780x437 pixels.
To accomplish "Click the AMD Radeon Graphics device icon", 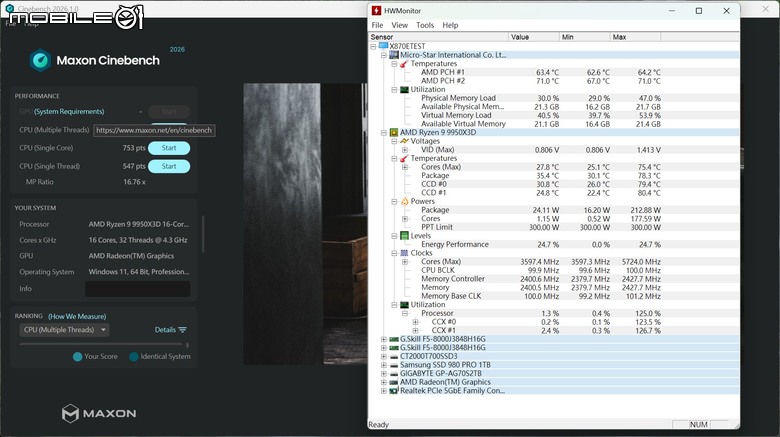I will click(394, 382).
